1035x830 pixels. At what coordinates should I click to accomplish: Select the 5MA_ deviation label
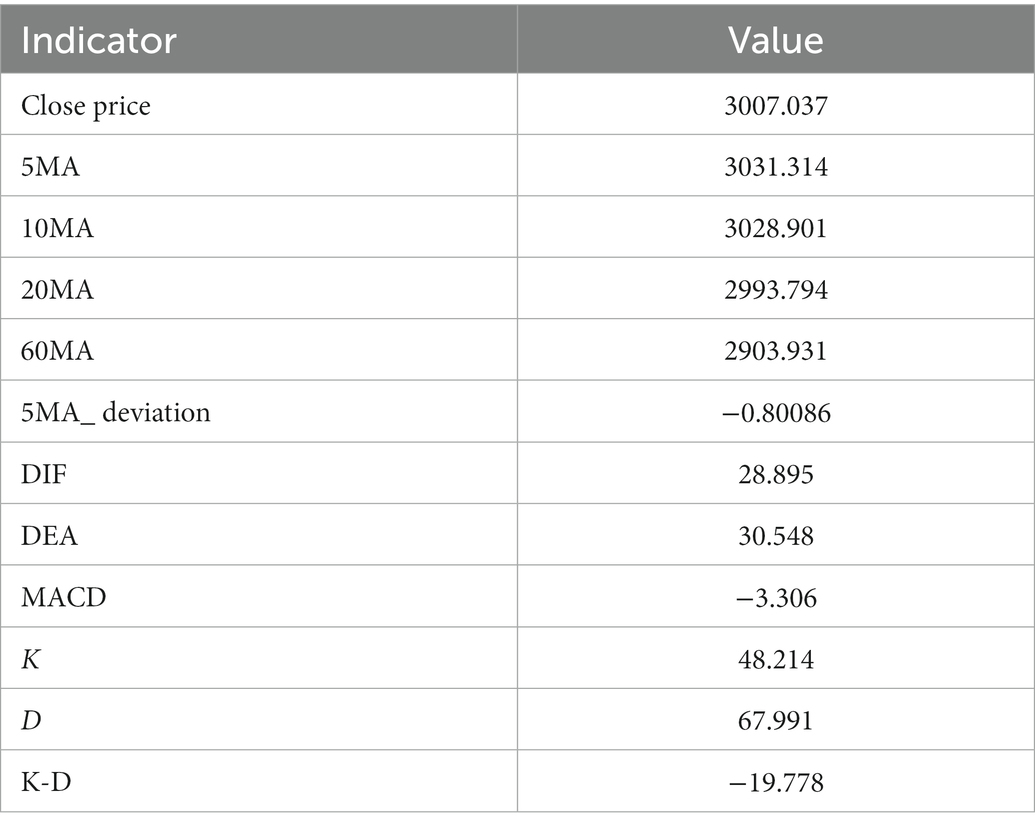pos(116,413)
